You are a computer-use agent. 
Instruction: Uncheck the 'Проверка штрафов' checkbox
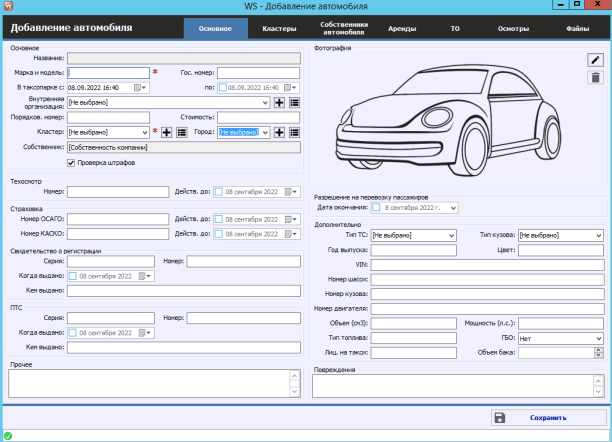(71, 162)
